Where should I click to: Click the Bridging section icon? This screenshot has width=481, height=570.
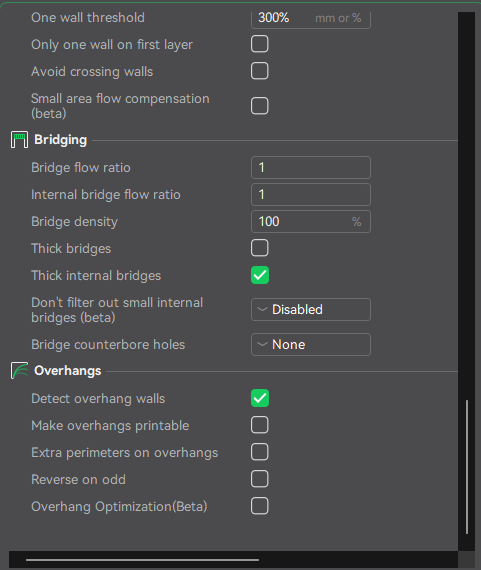click(19, 140)
